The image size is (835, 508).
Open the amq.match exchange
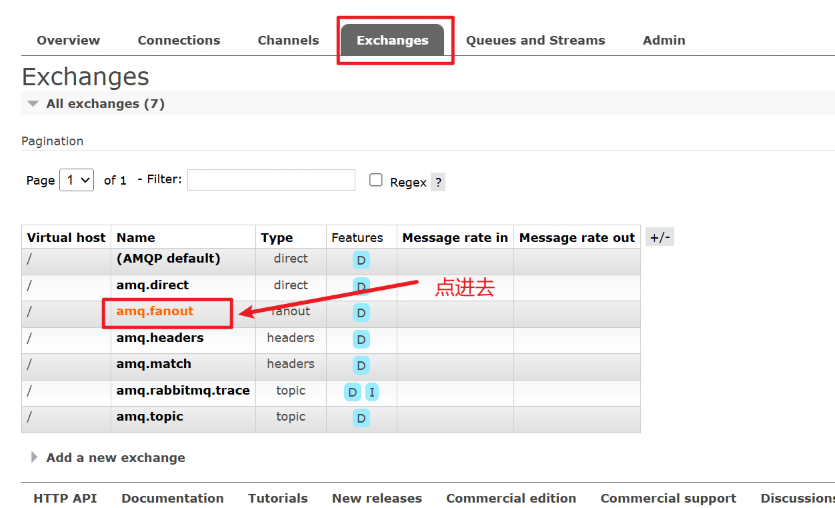[x=153, y=364]
